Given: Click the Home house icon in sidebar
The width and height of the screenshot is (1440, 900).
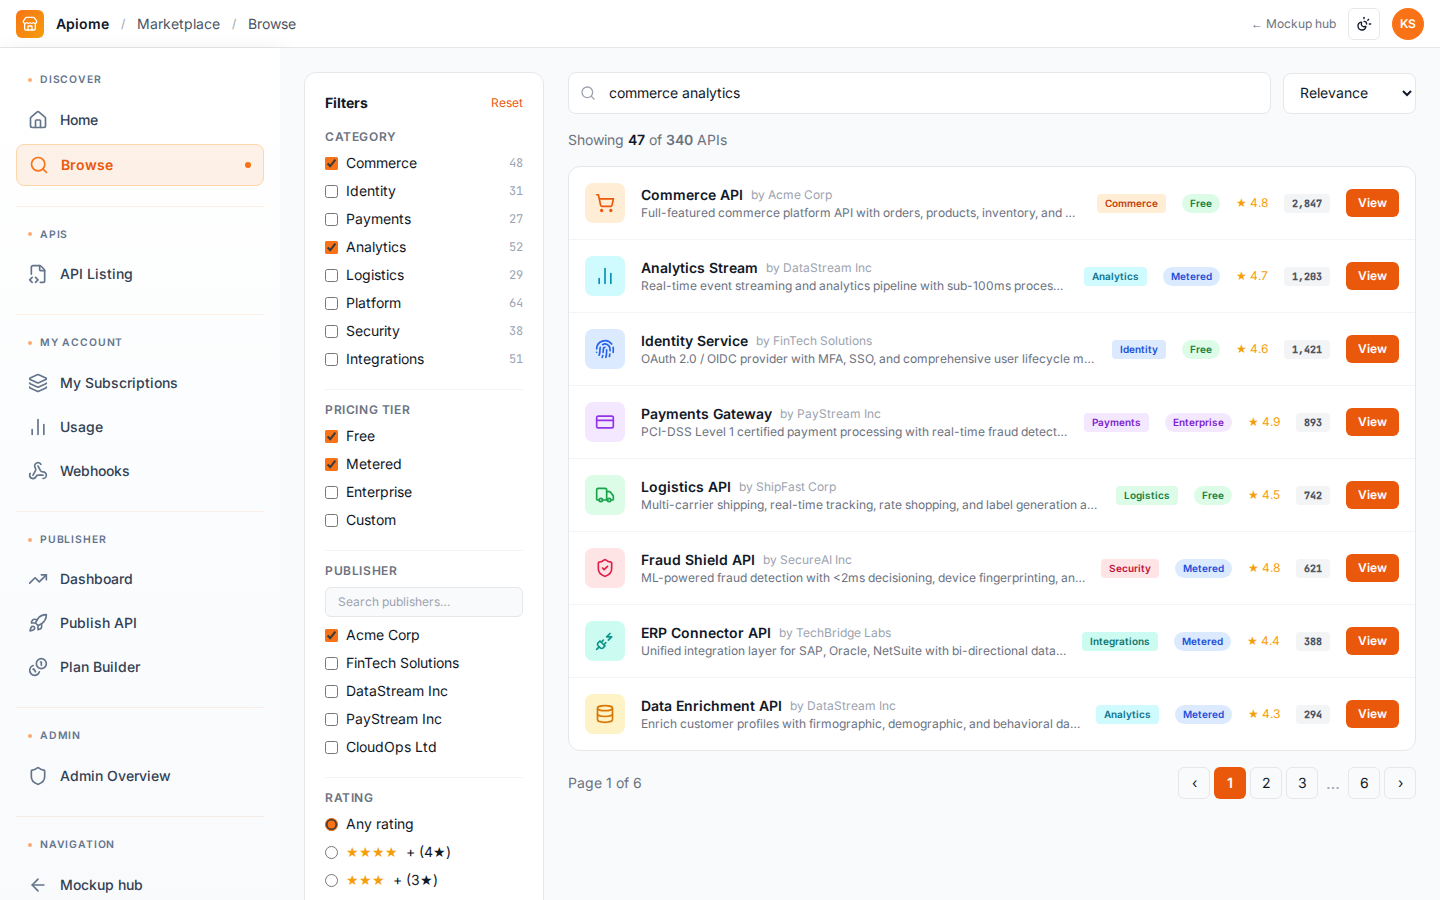Looking at the screenshot, I should (x=38, y=120).
